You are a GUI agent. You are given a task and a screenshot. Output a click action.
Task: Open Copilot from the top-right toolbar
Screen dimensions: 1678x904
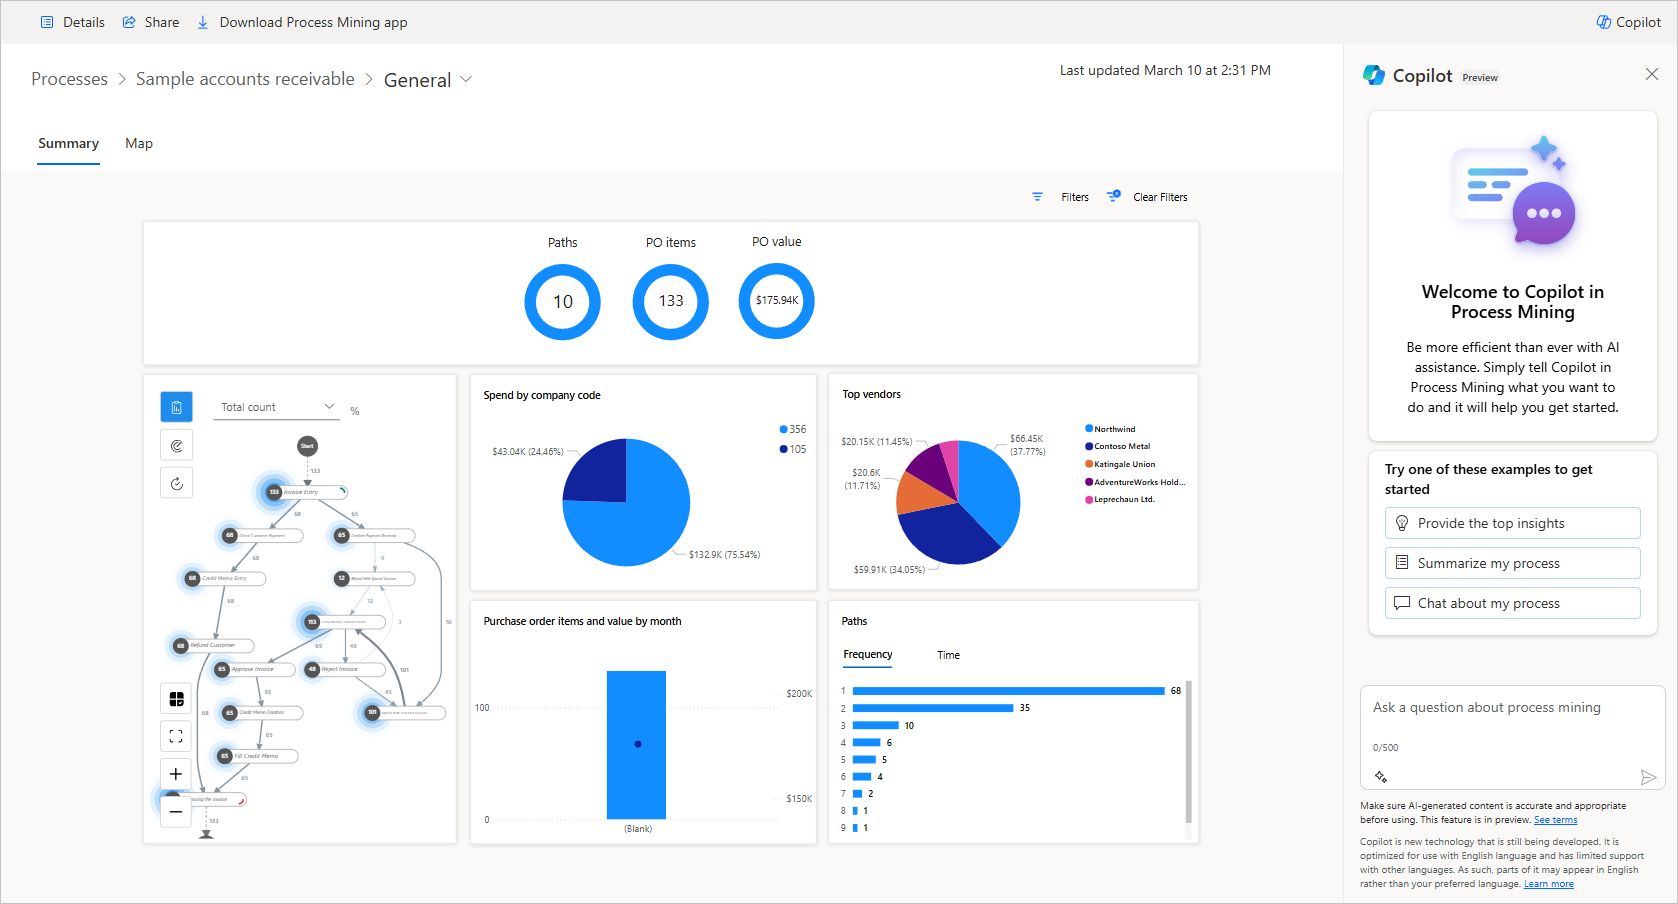tap(1627, 21)
